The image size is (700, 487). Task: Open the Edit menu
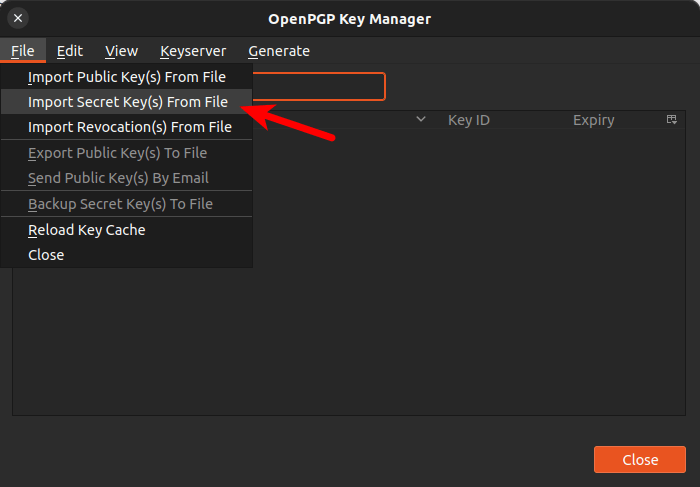click(70, 51)
